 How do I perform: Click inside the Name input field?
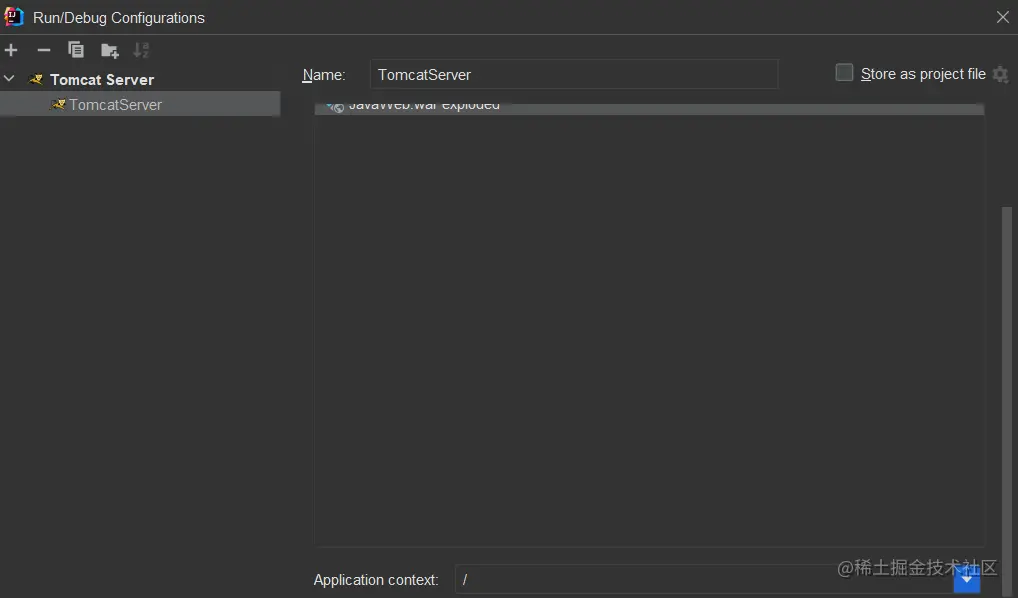(574, 74)
